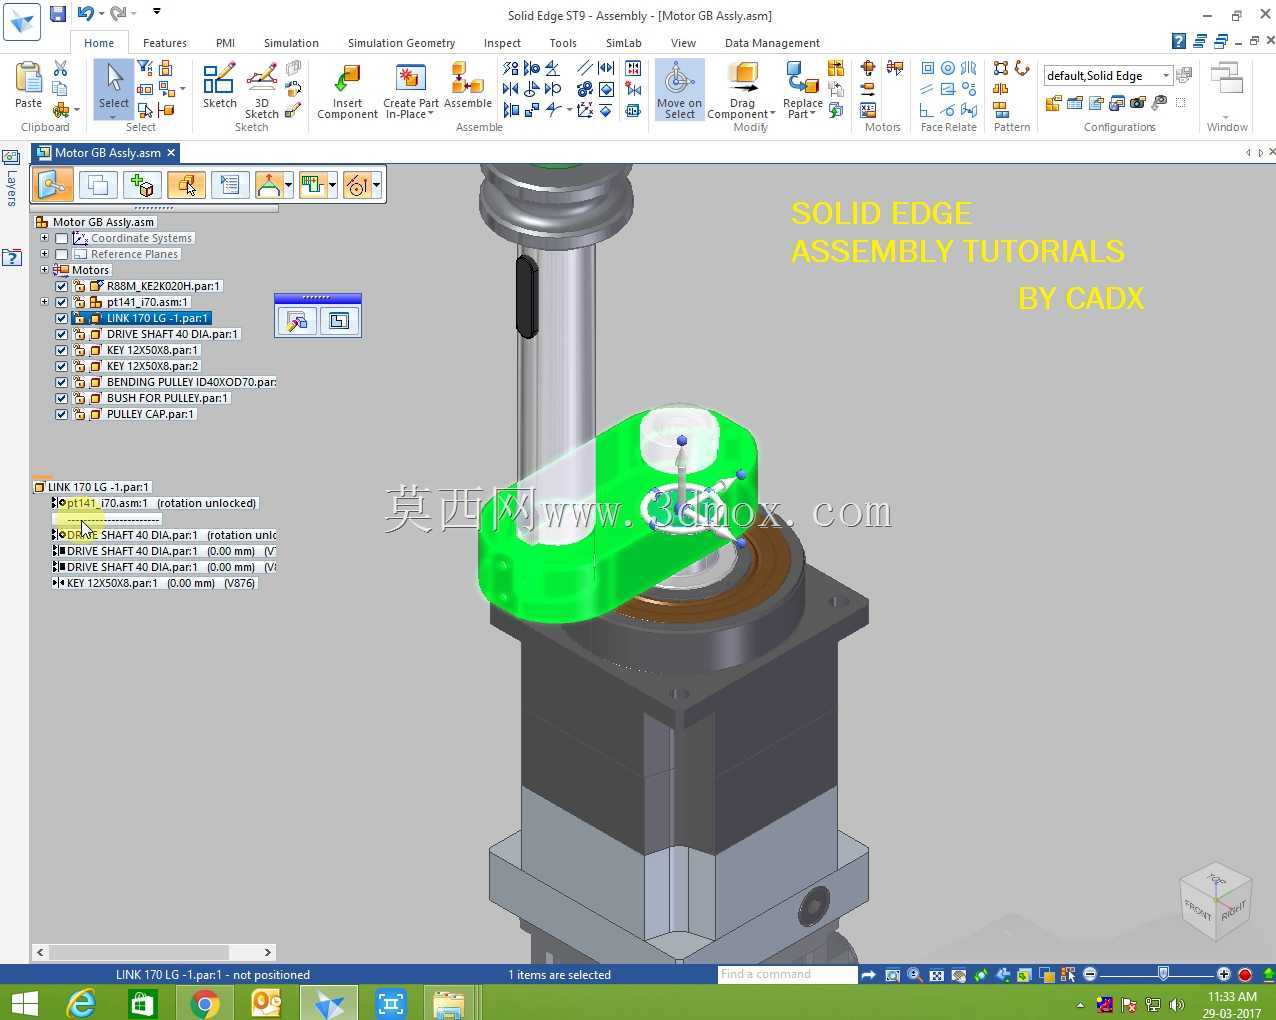Click the left button in floating quick bar
Viewport: 1276px width, 1020px height.
[297, 321]
